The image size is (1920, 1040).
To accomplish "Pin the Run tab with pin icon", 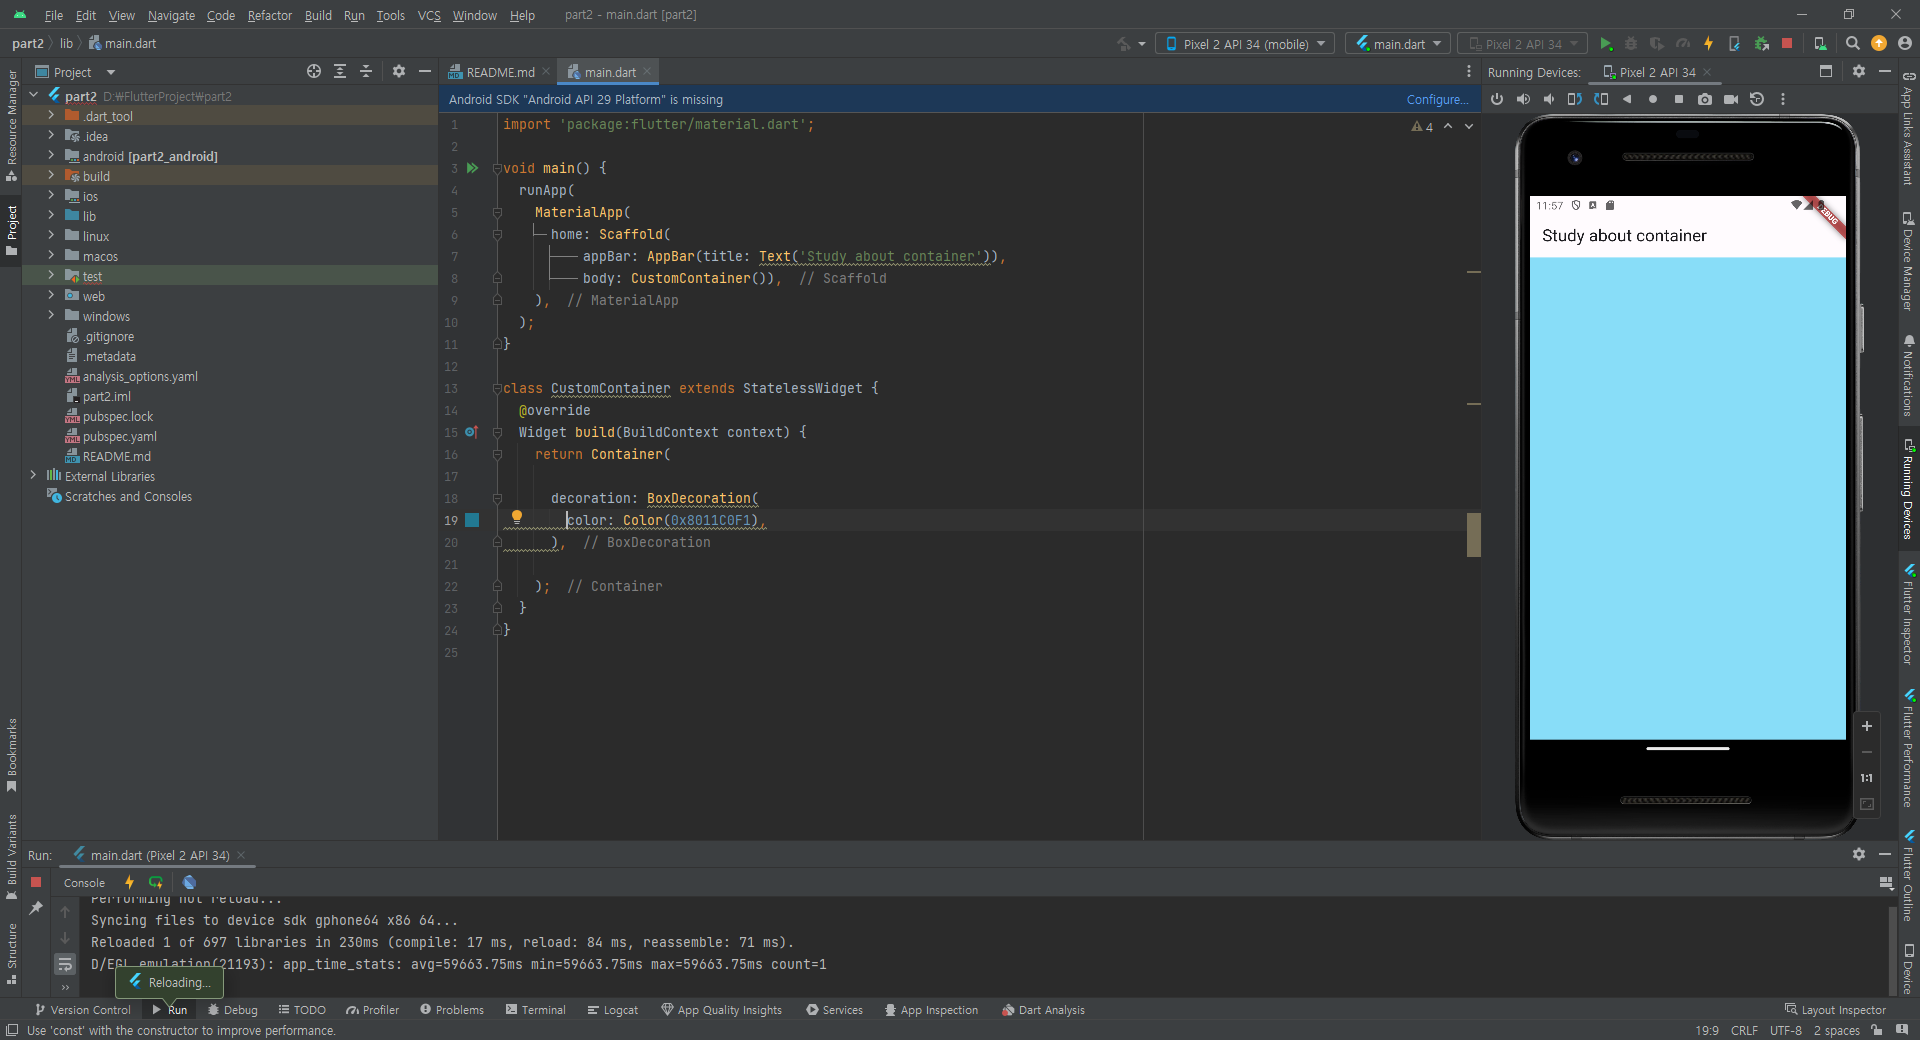I will 36,908.
